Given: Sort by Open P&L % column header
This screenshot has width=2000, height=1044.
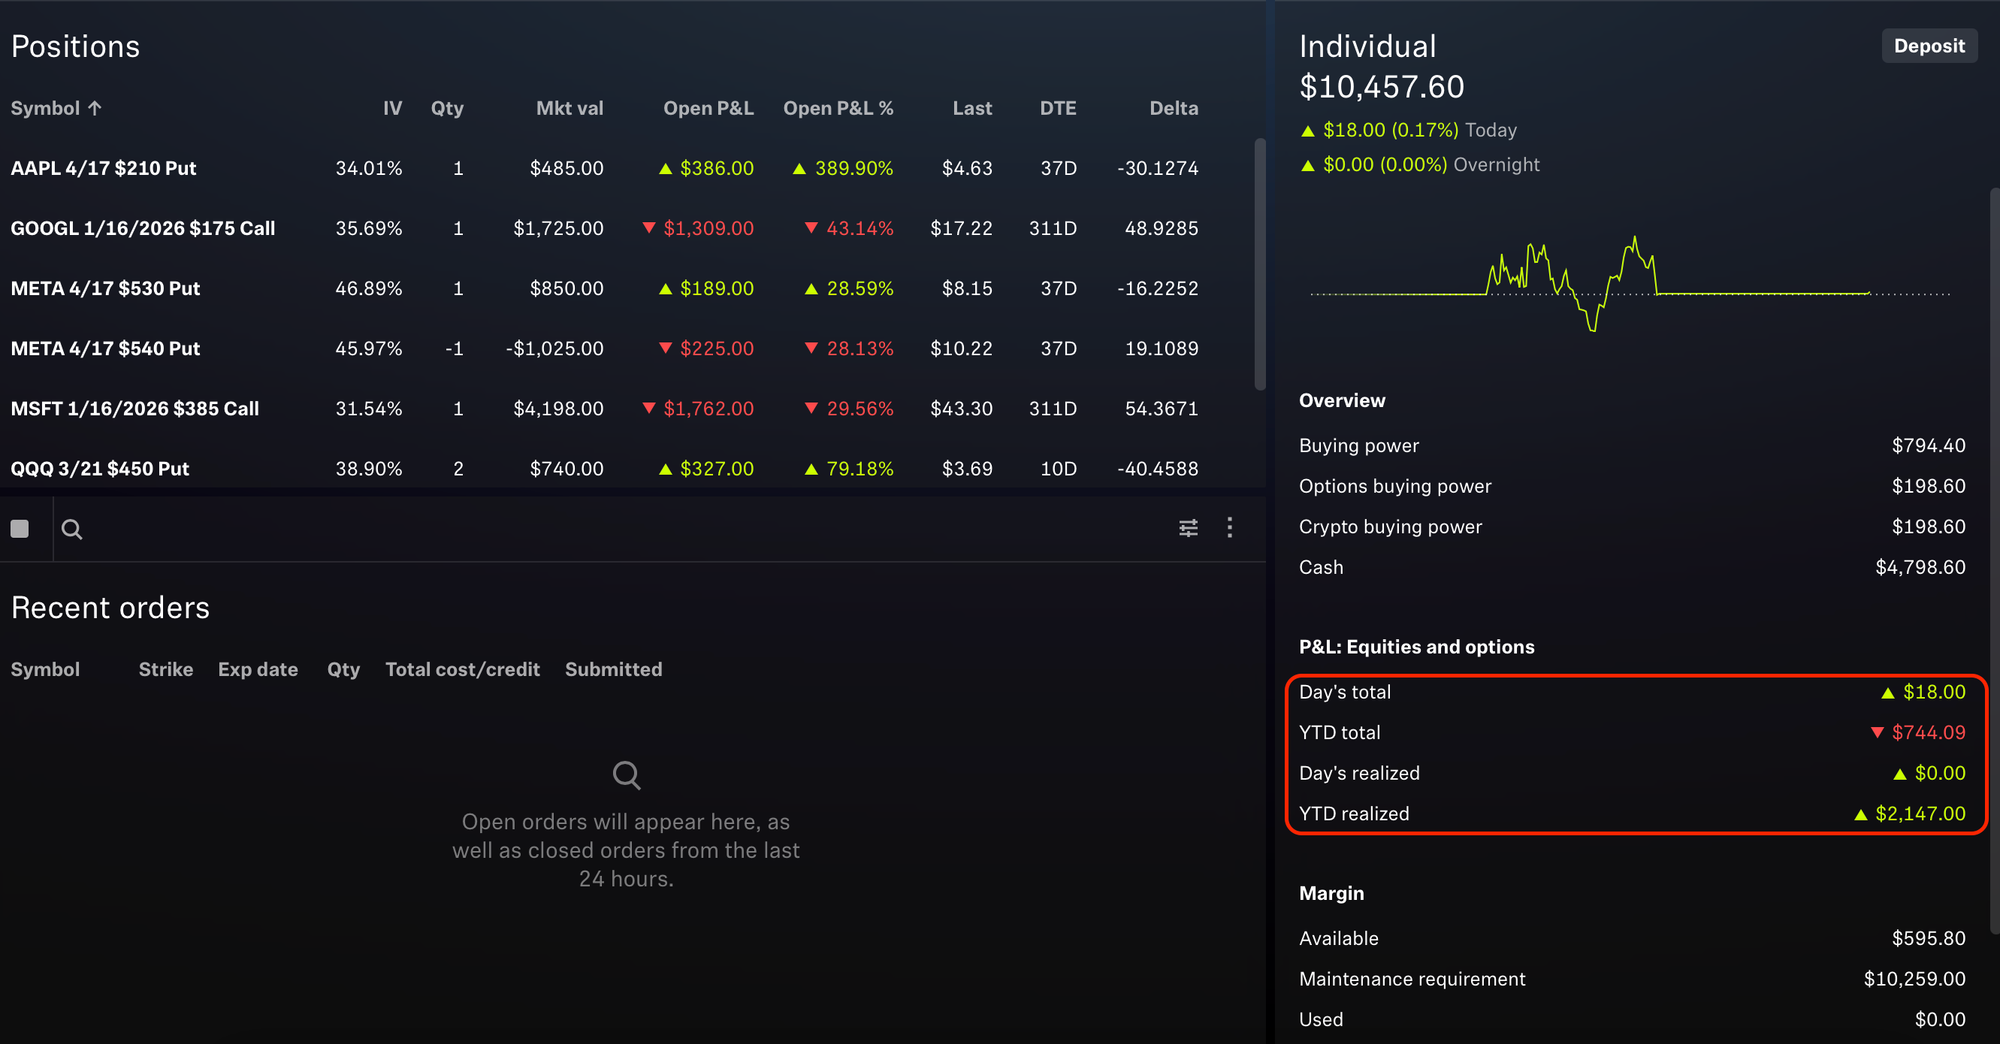Looking at the screenshot, I should [838, 108].
